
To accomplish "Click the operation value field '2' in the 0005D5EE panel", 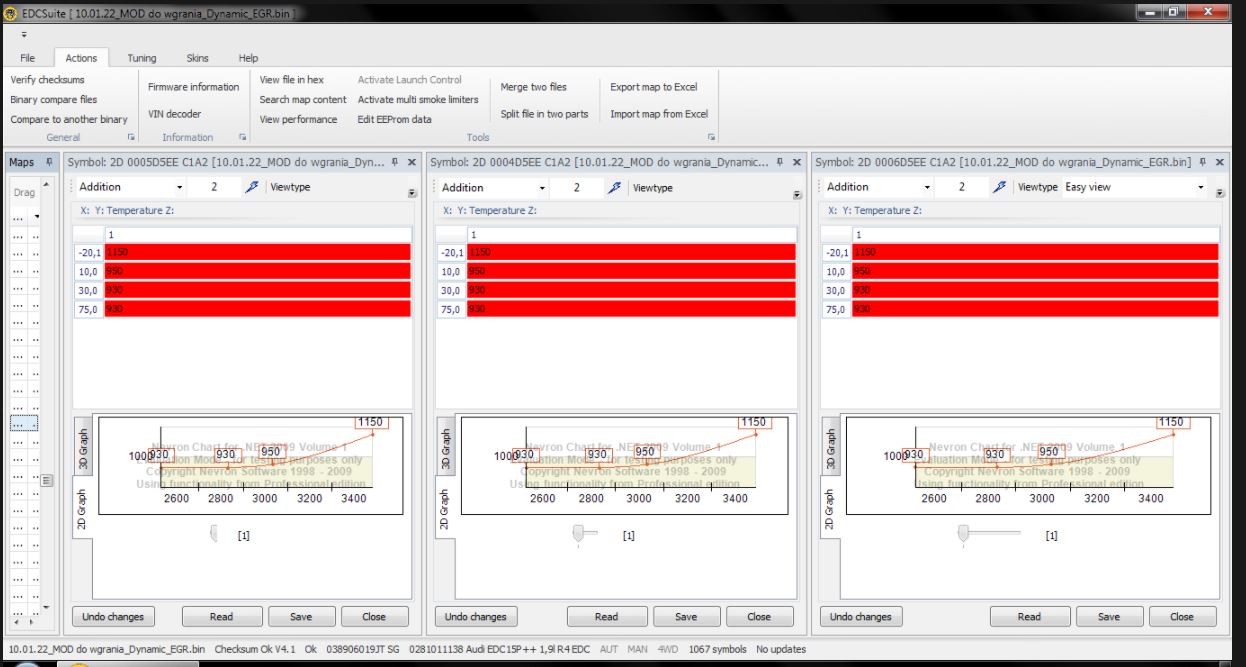I will tap(214, 187).
